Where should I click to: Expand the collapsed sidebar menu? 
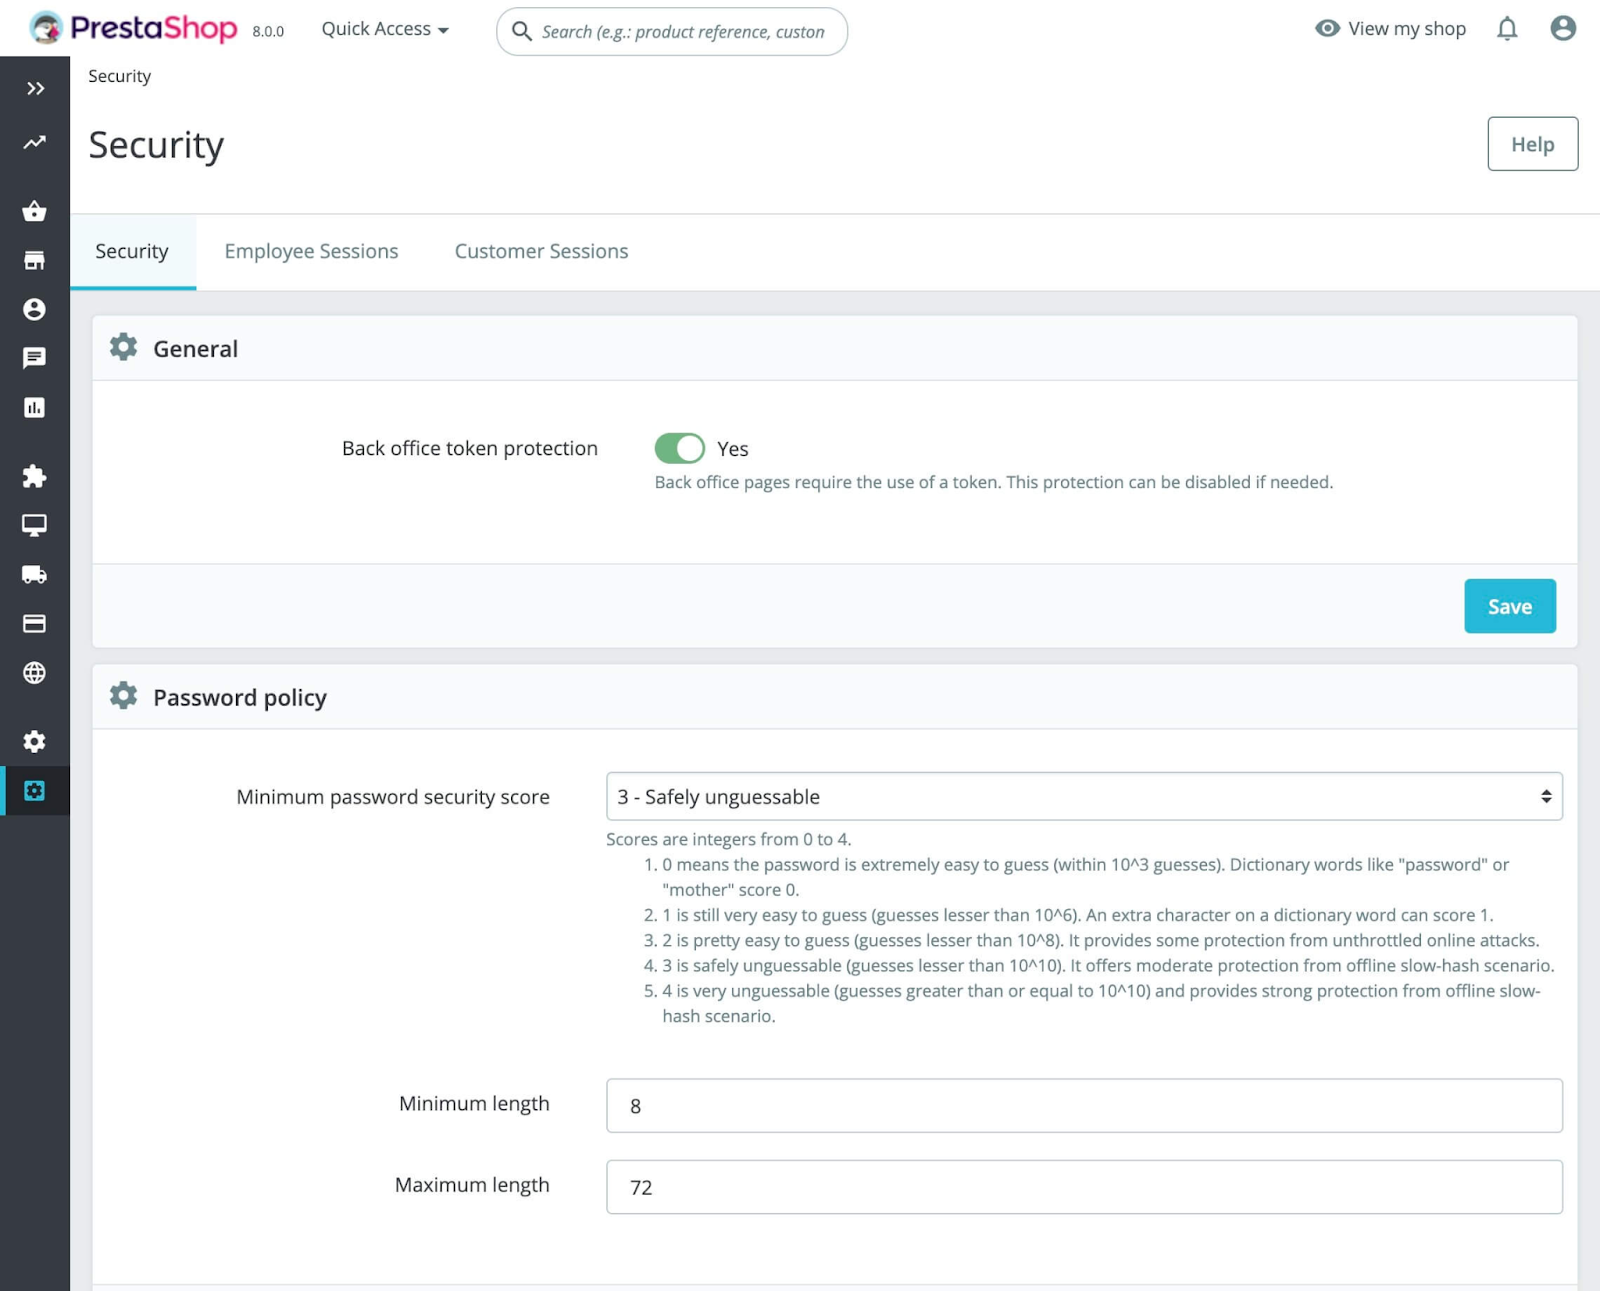pos(35,88)
